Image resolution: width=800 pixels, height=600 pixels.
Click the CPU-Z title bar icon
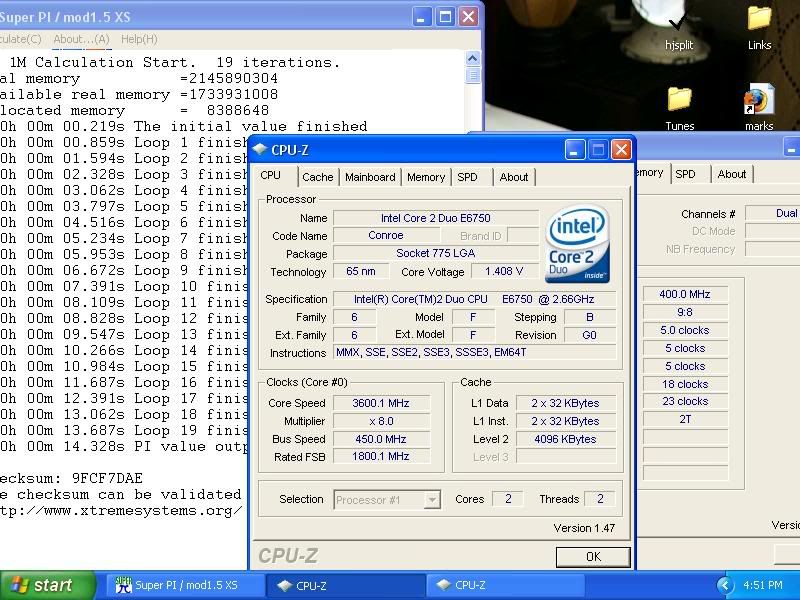click(260, 149)
